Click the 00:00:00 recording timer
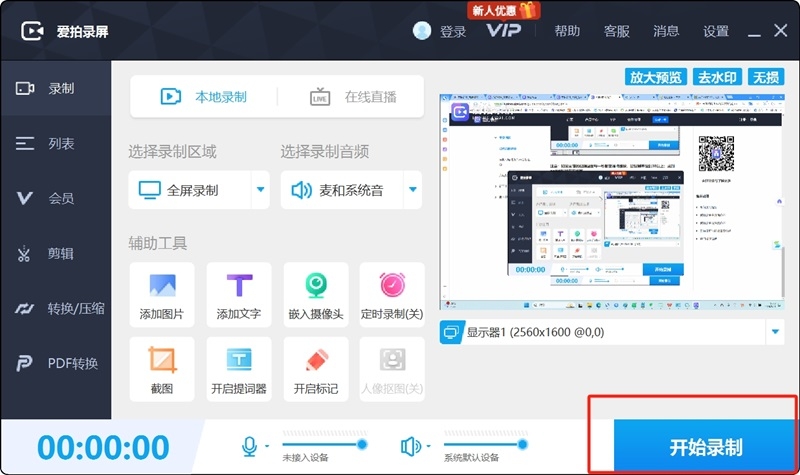The image size is (800, 475). tap(103, 447)
